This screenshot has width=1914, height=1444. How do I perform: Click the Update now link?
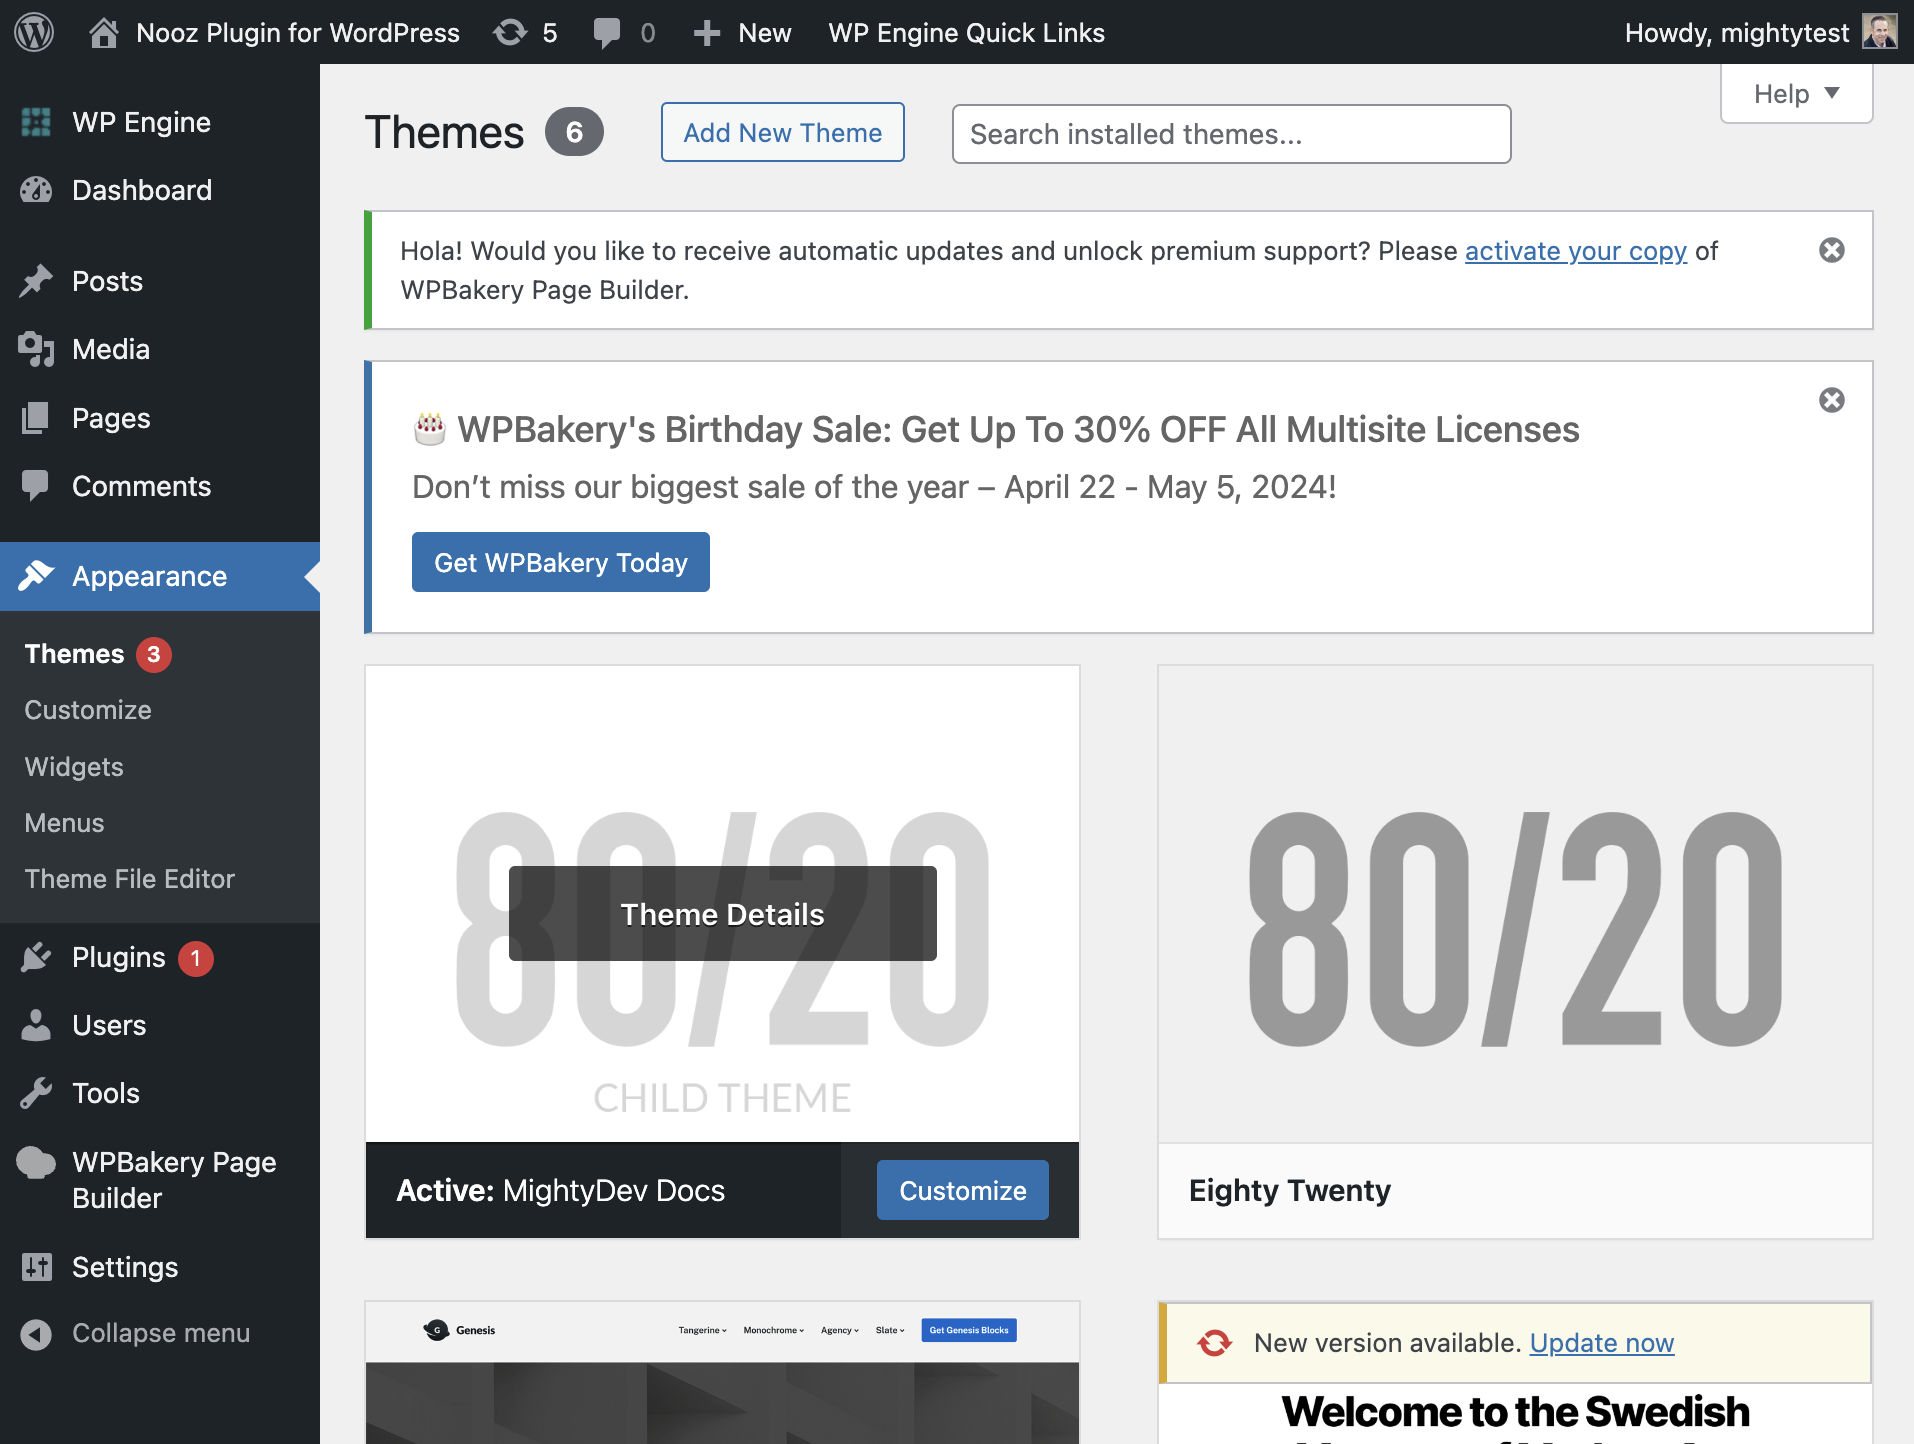1602,1343
